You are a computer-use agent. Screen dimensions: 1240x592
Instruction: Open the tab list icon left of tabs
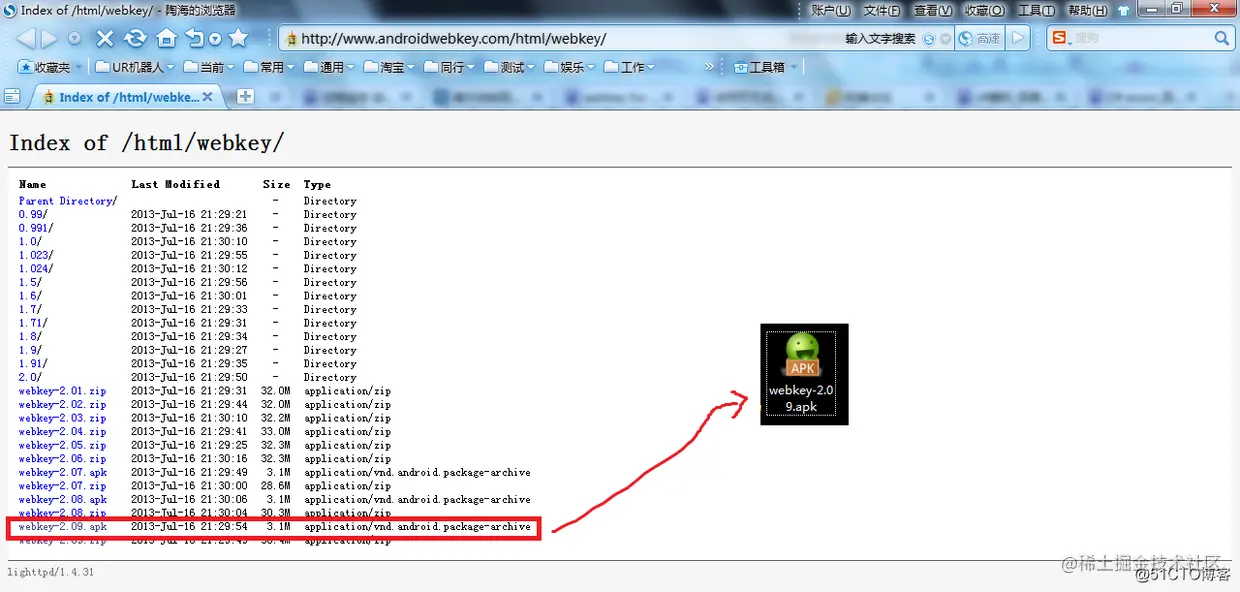(12, 97)
